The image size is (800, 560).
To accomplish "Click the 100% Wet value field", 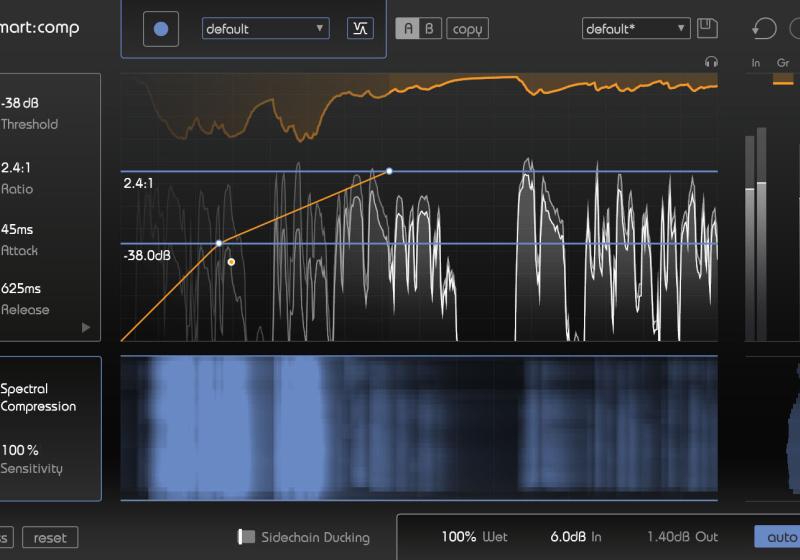I will [474, 537].
